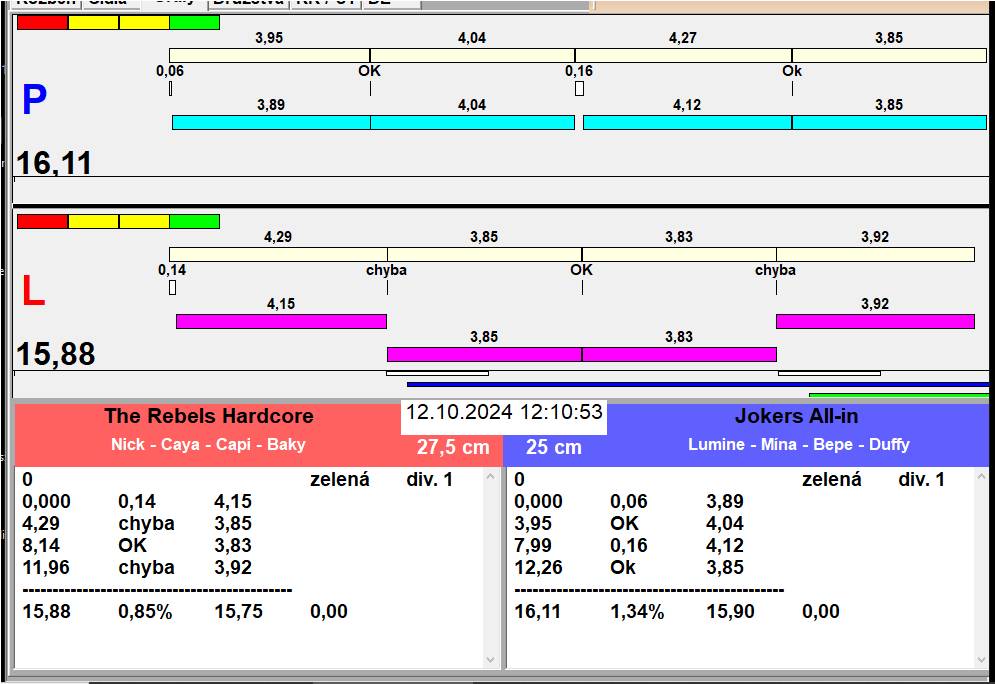
Task: Click Jokers All-in team header
Action: (796, 416)
